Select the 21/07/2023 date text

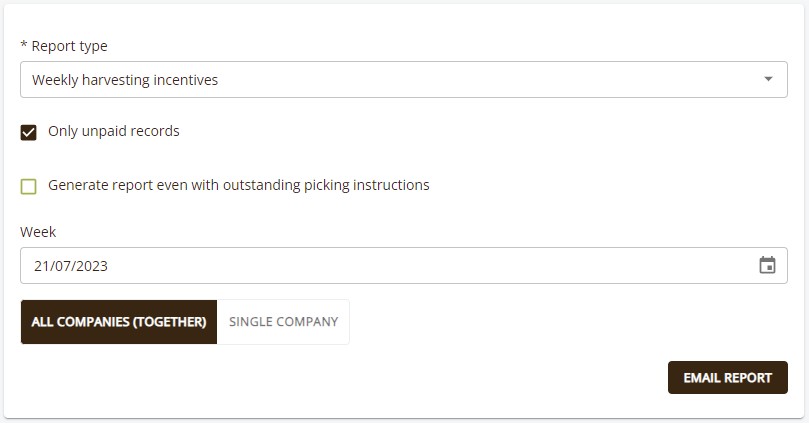tap(71, 266)
